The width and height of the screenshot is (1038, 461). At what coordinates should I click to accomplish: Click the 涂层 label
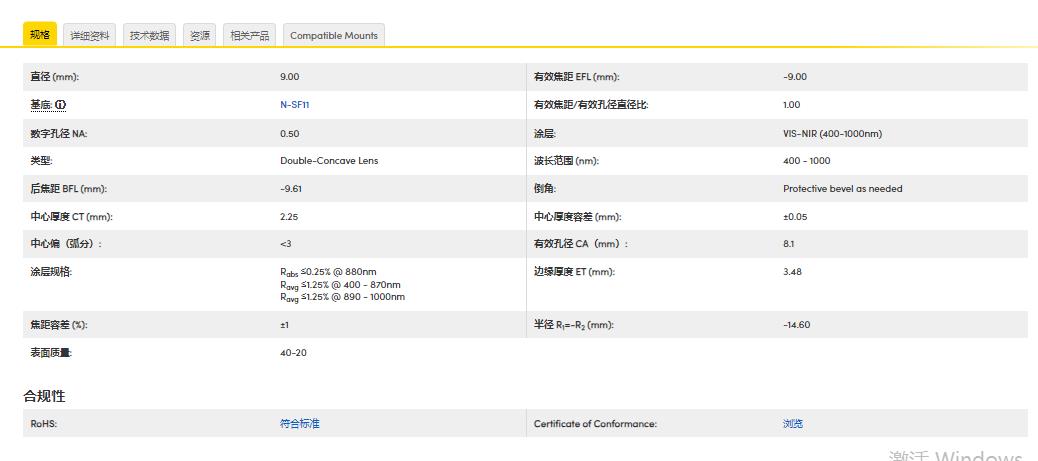pyautogui.click(x=545, y=133)
